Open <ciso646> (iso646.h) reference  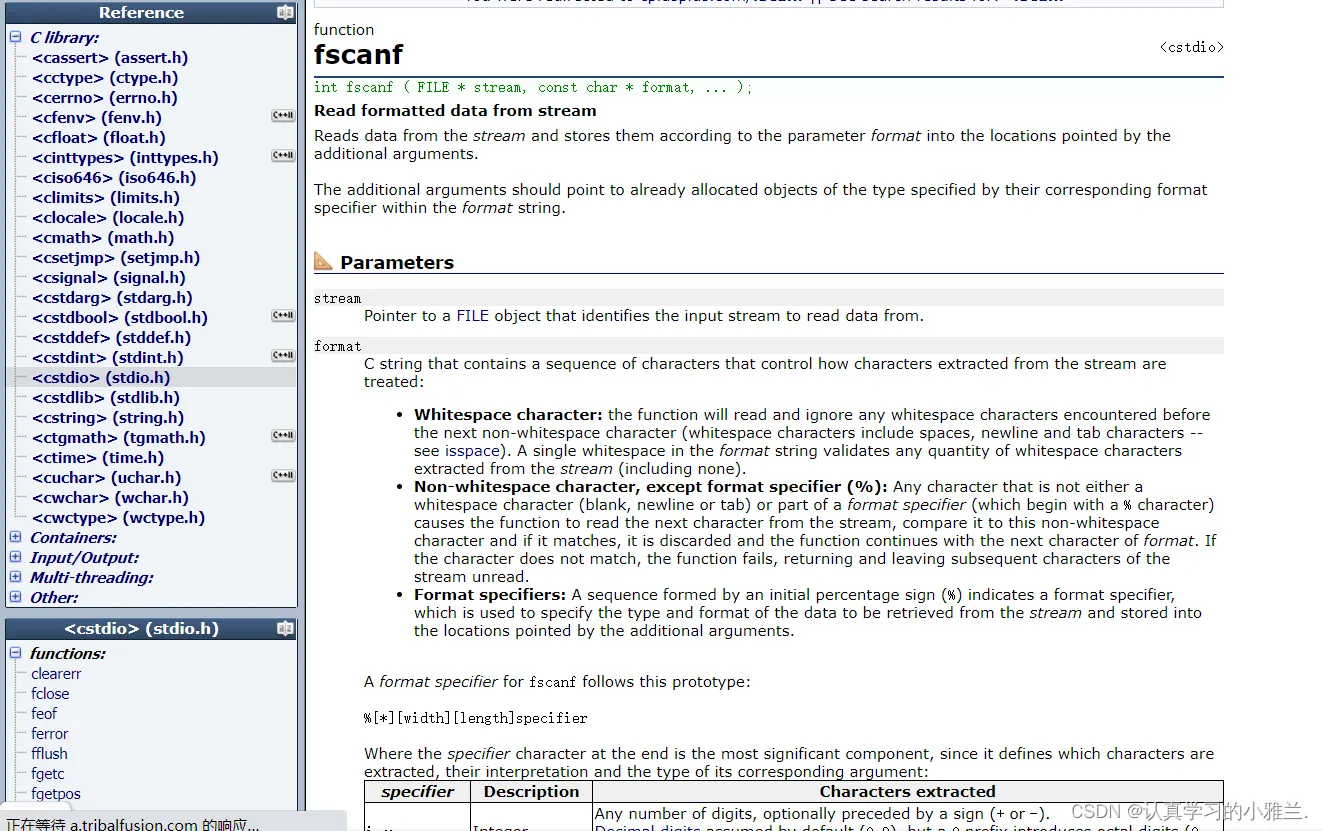(114, 178)
